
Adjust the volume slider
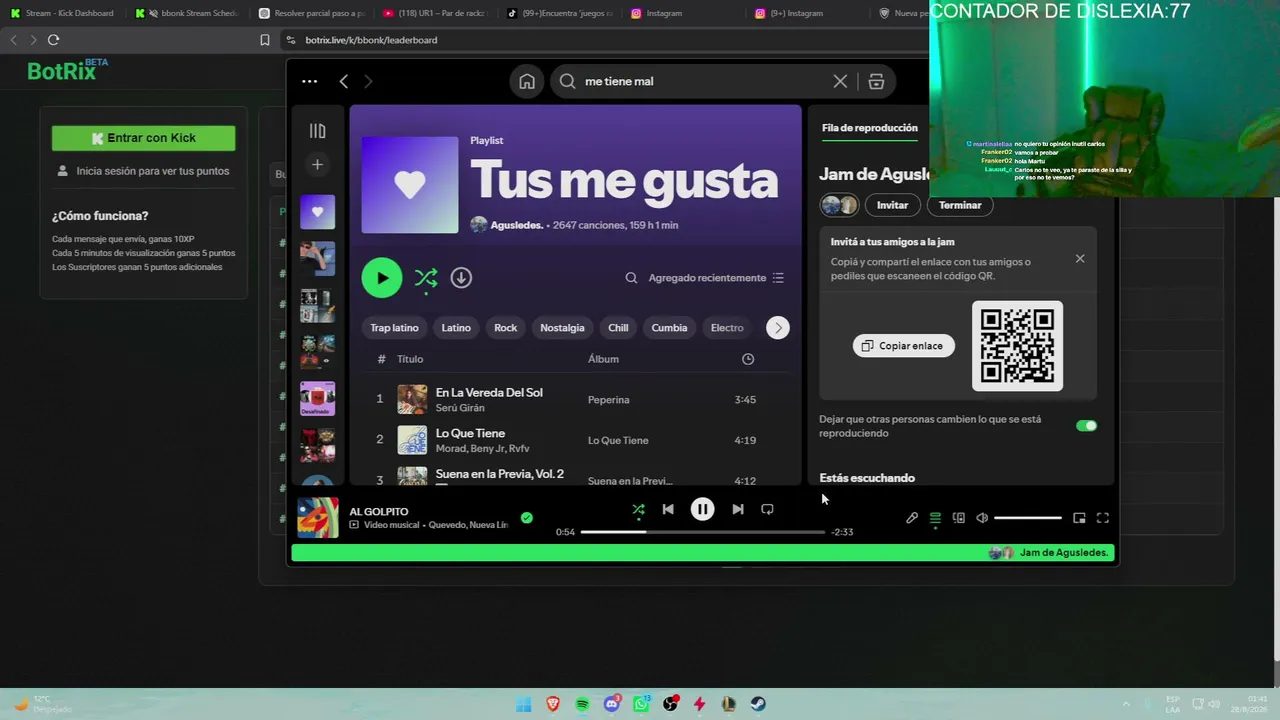point(1028,518)
